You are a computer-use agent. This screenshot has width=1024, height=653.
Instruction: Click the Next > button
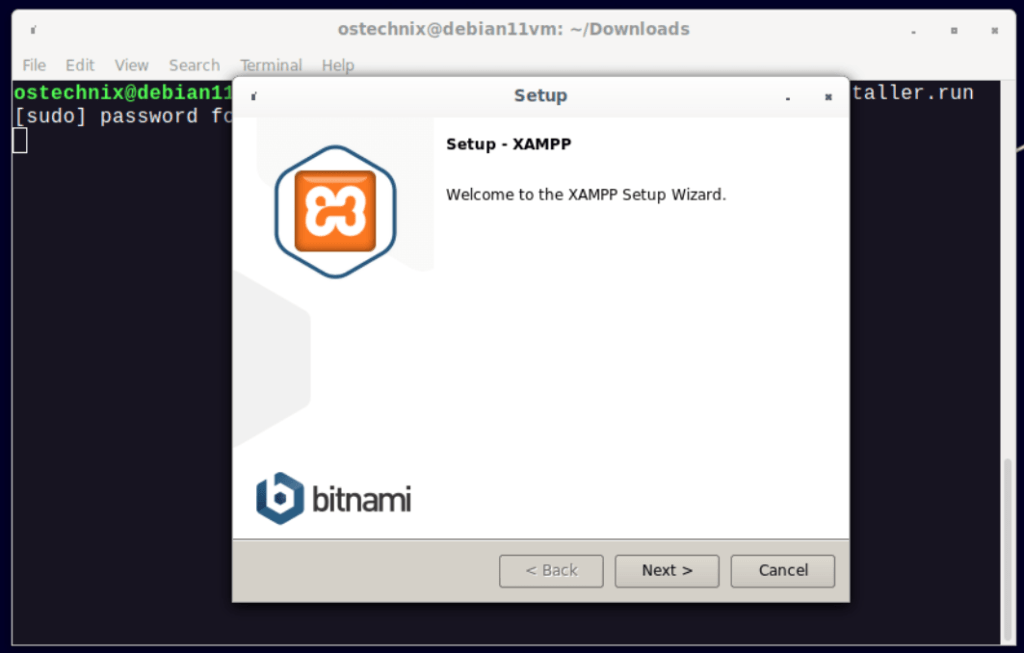[667, 571]
